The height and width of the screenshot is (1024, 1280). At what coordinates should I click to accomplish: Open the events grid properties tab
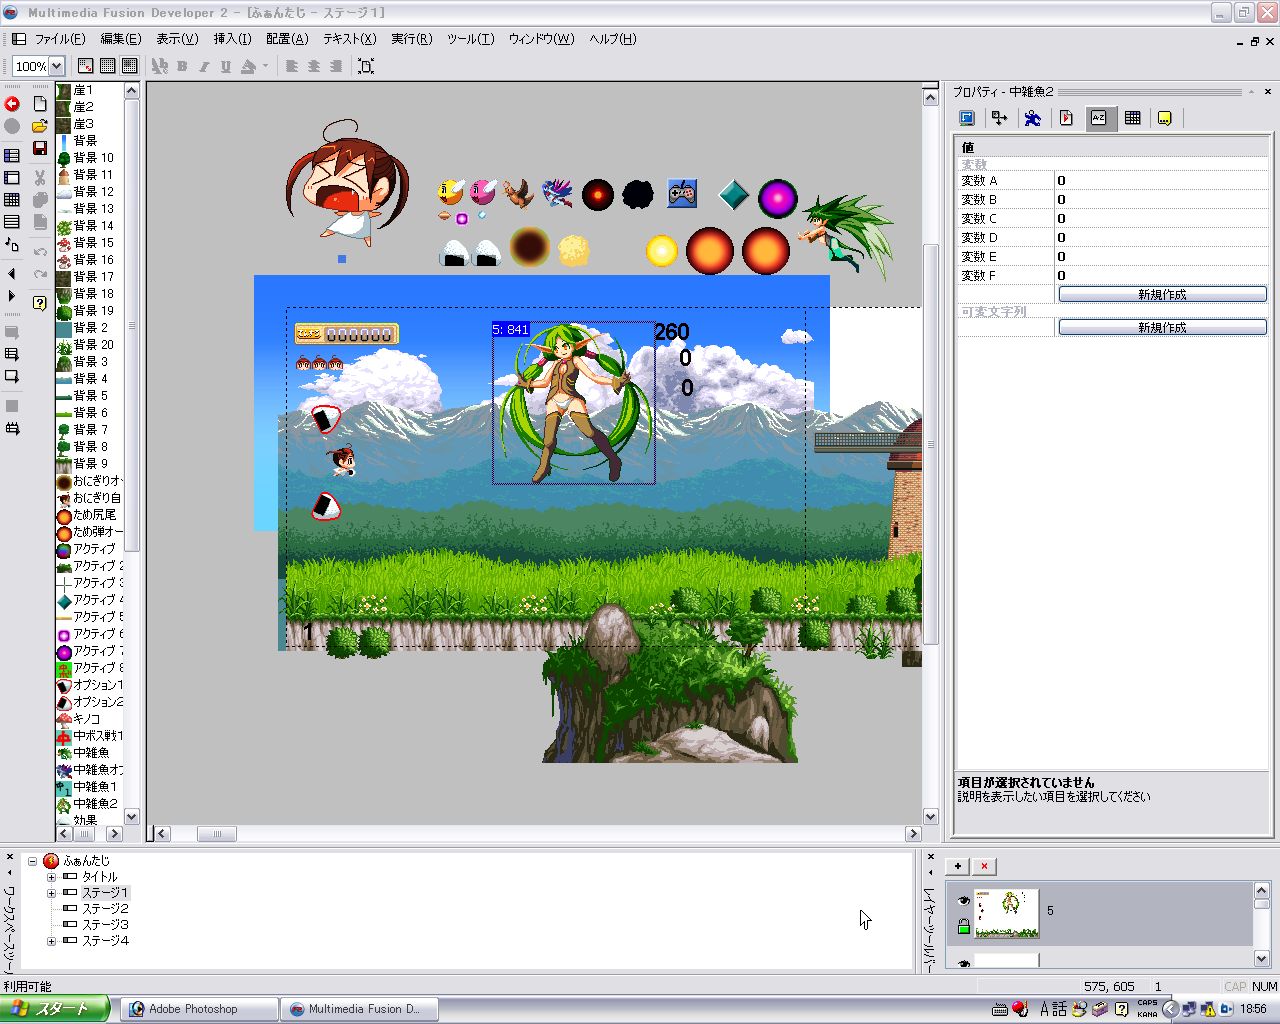point(1132,118)
